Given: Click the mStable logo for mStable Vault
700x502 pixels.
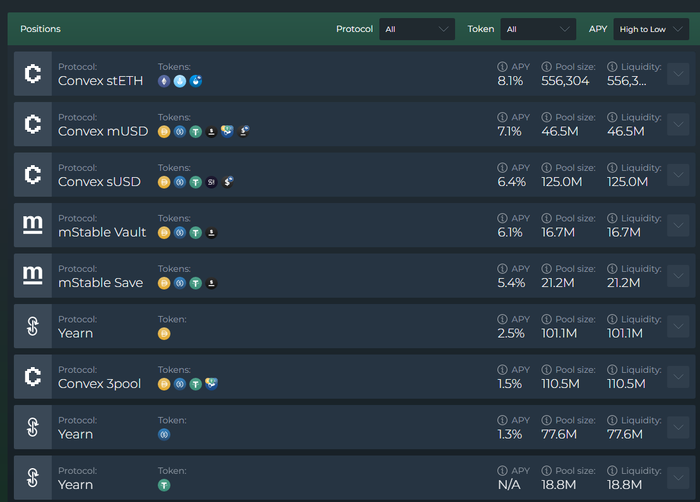Looking at the screenshot, I should [33, 225].
